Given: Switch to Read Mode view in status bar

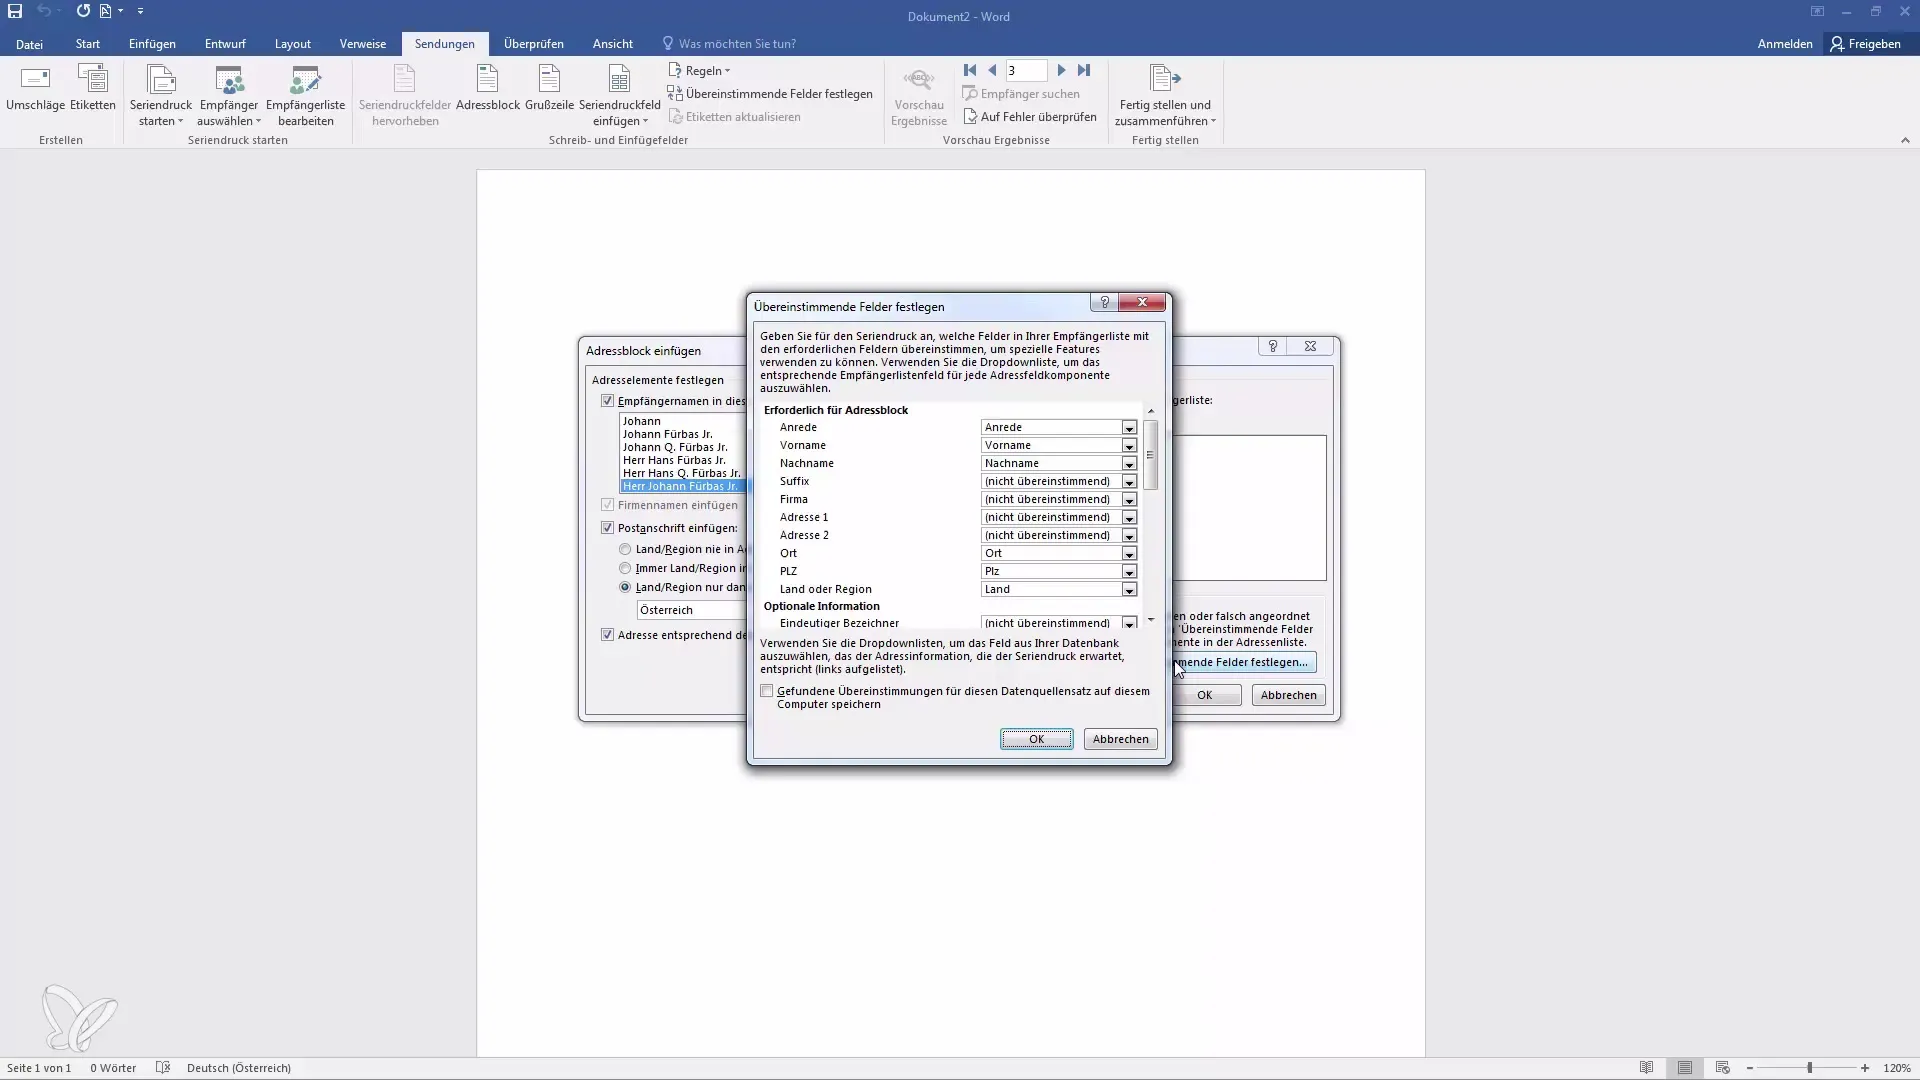Looking at the screenshot, I should (x=1646, y=1068).
